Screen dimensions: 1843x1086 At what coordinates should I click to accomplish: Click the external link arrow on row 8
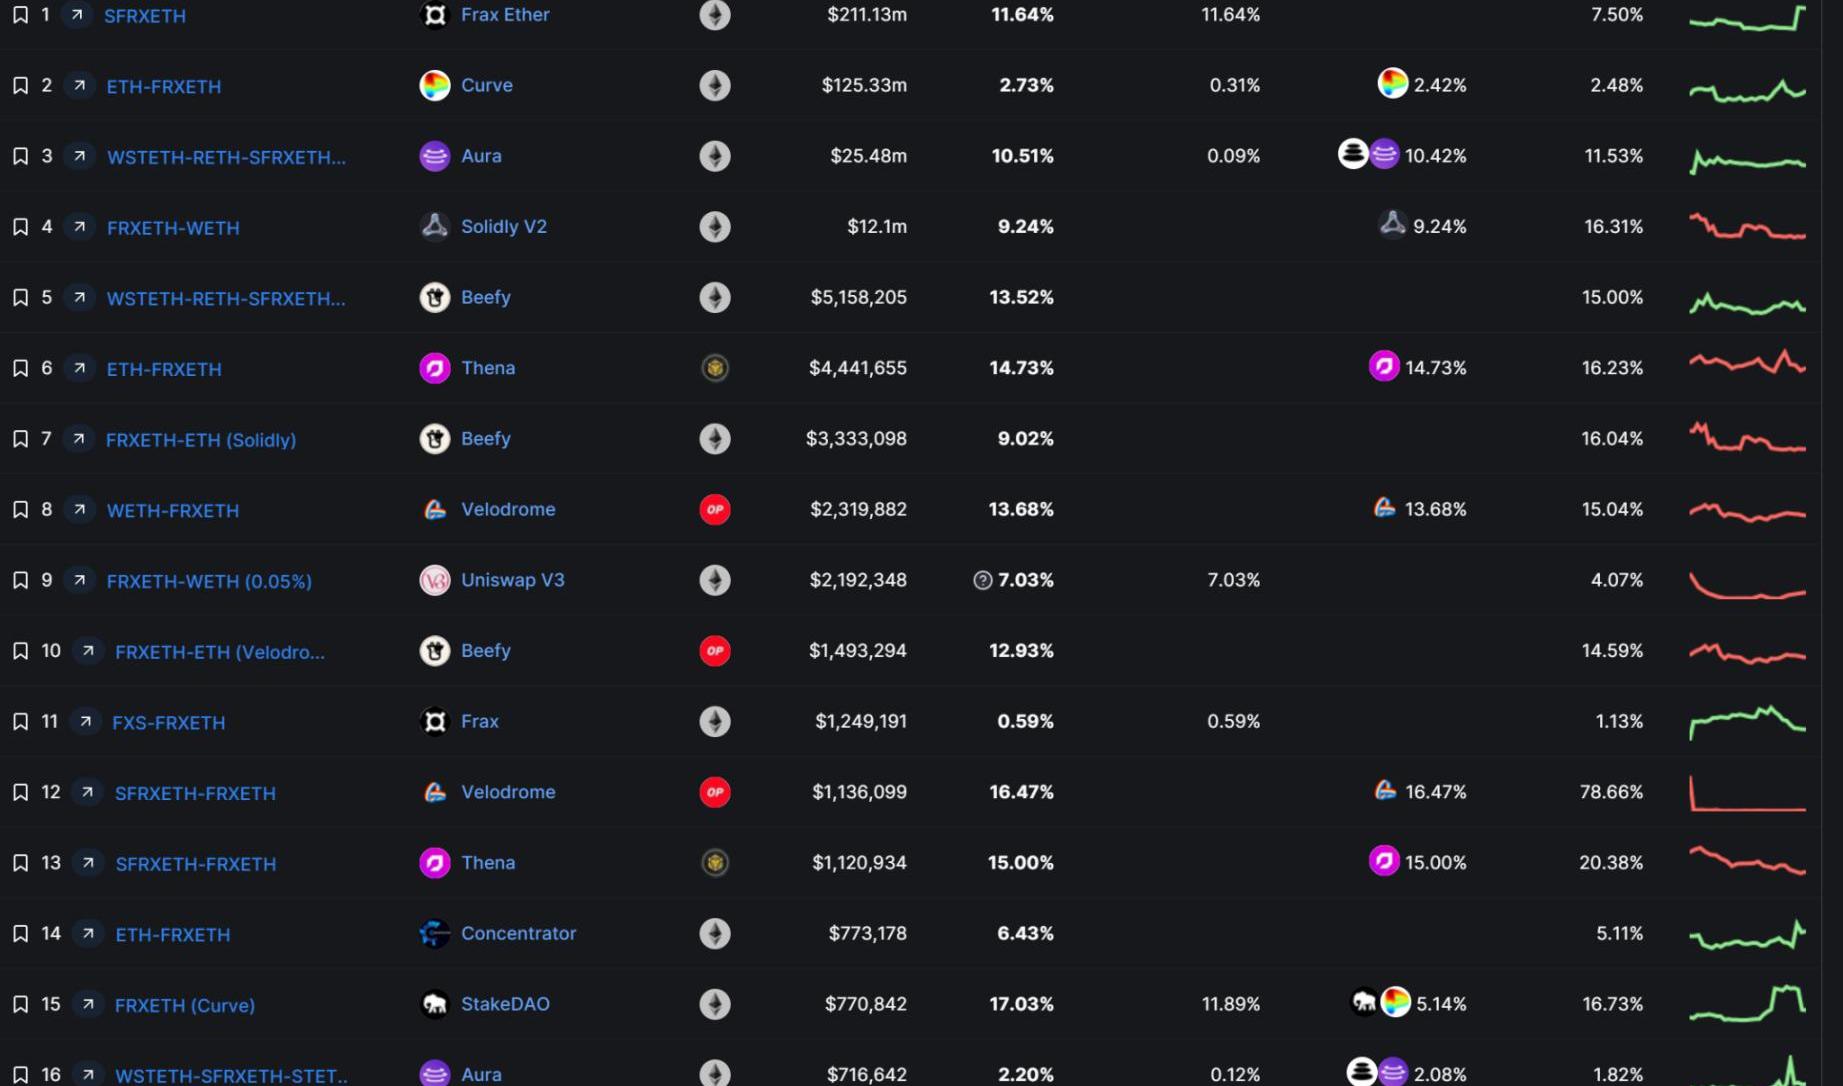coord(79,509)
